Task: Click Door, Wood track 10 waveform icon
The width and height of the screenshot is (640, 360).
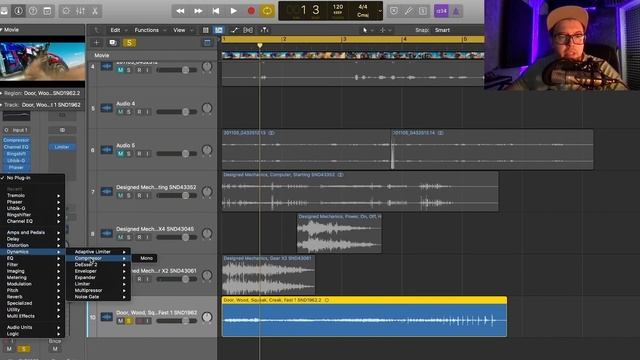Action: pos(107,317)
